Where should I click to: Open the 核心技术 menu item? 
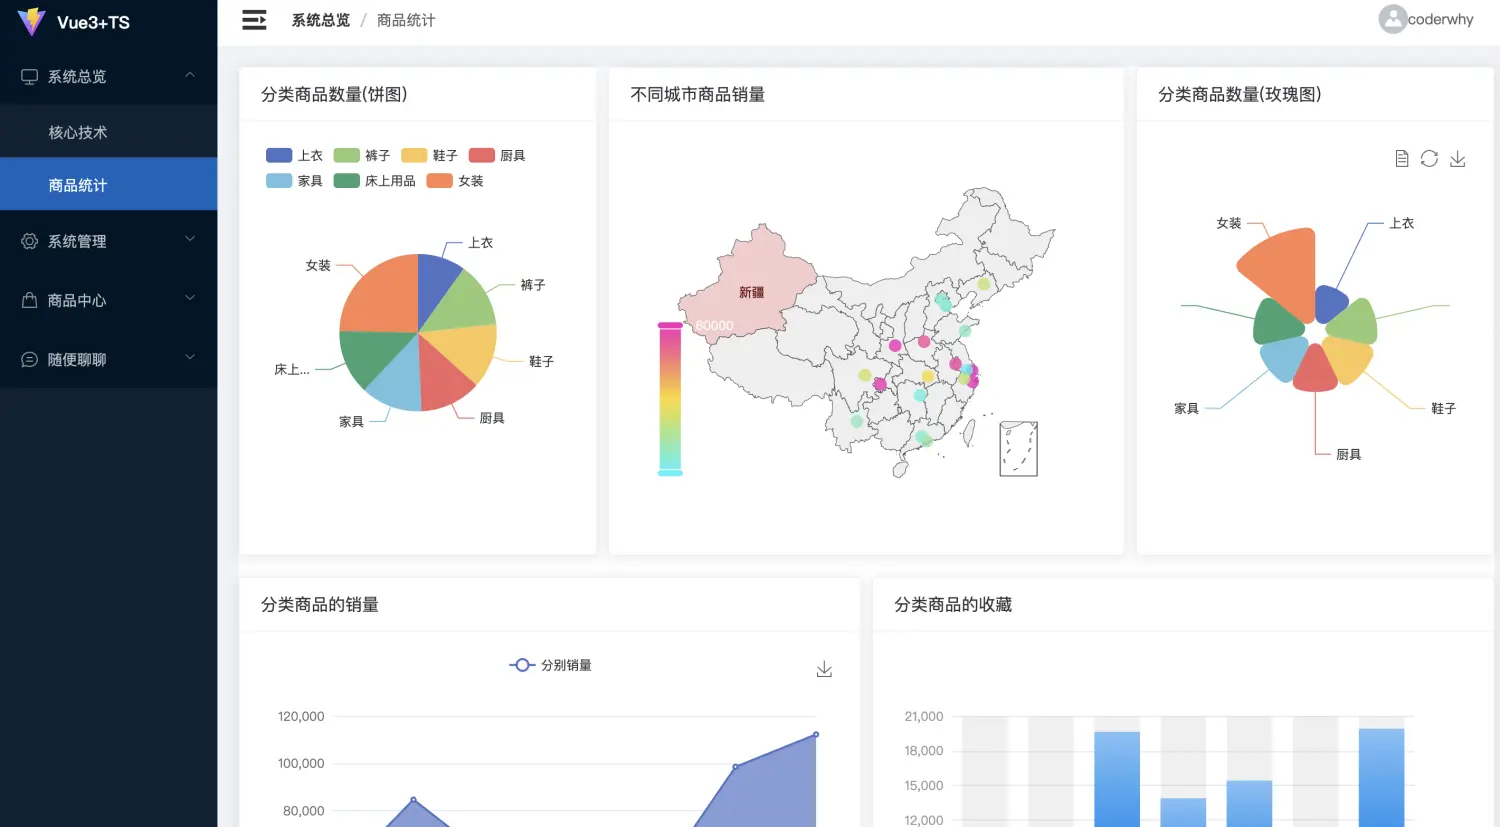(x=108, y=132)
